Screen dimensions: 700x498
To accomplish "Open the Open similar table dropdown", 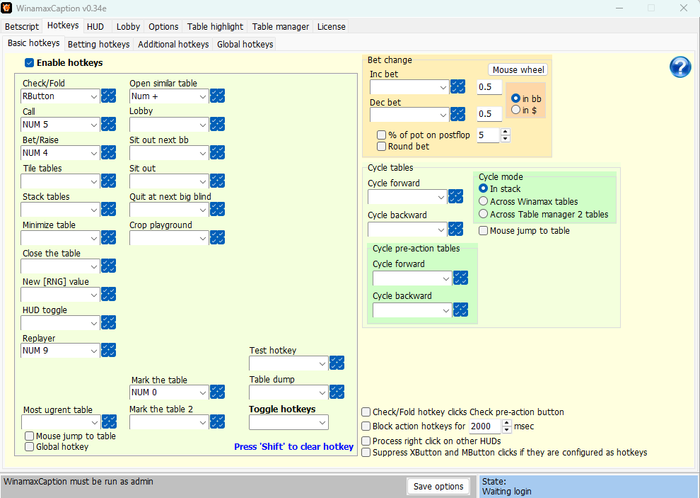I will click(x=169, y=96).
